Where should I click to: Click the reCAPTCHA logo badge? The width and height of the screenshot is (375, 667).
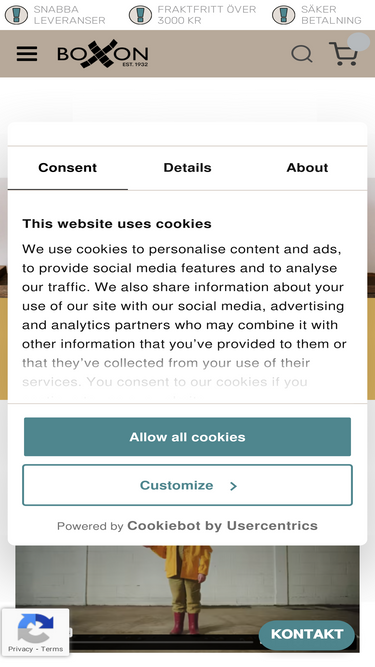36,628
